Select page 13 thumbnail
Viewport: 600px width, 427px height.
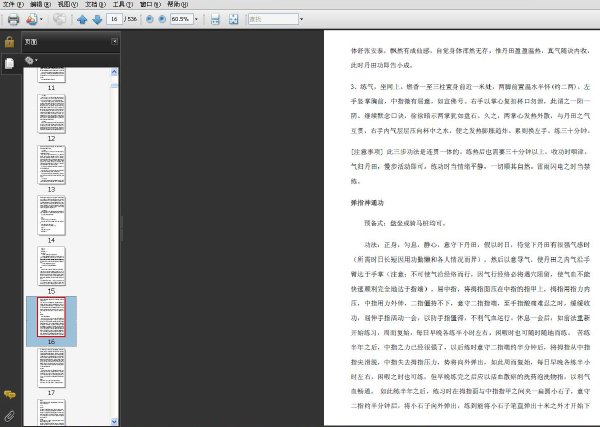coord(51,165)
